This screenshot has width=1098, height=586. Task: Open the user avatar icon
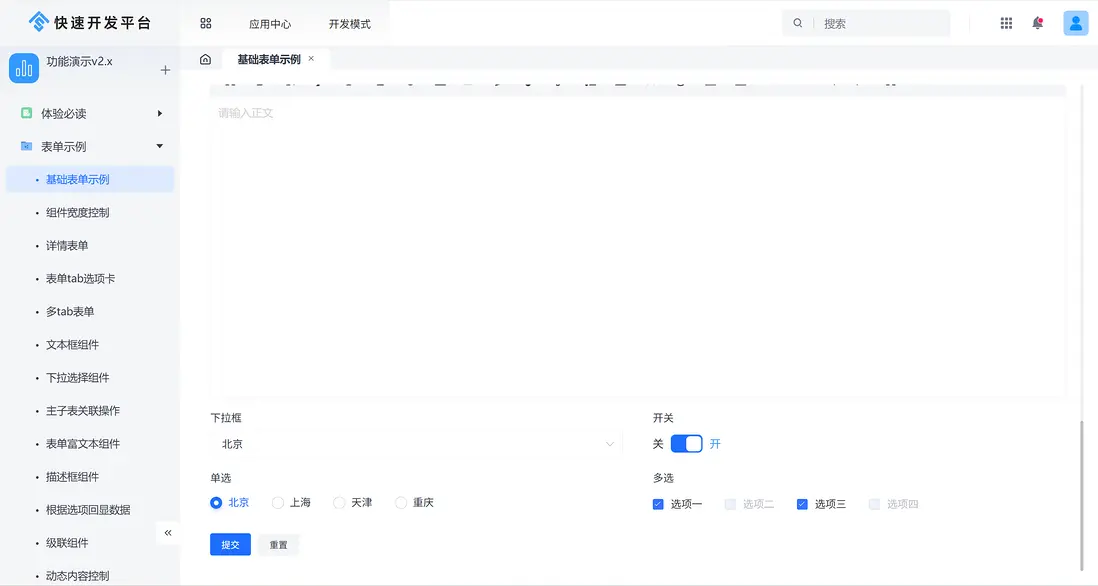coord(1075,22)
